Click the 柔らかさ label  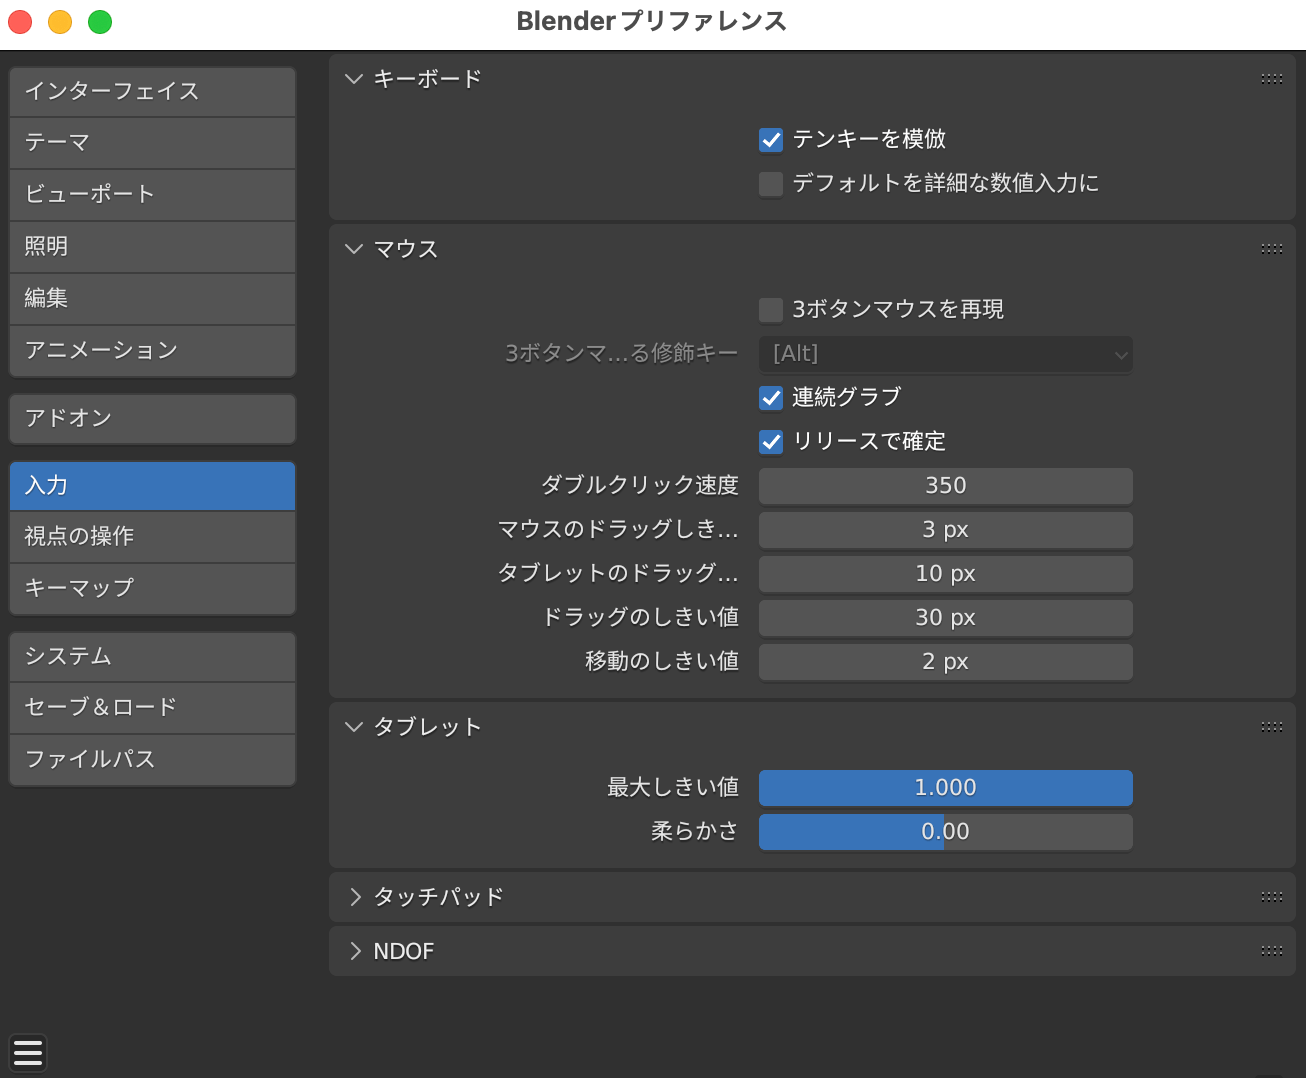coord(695,832)
